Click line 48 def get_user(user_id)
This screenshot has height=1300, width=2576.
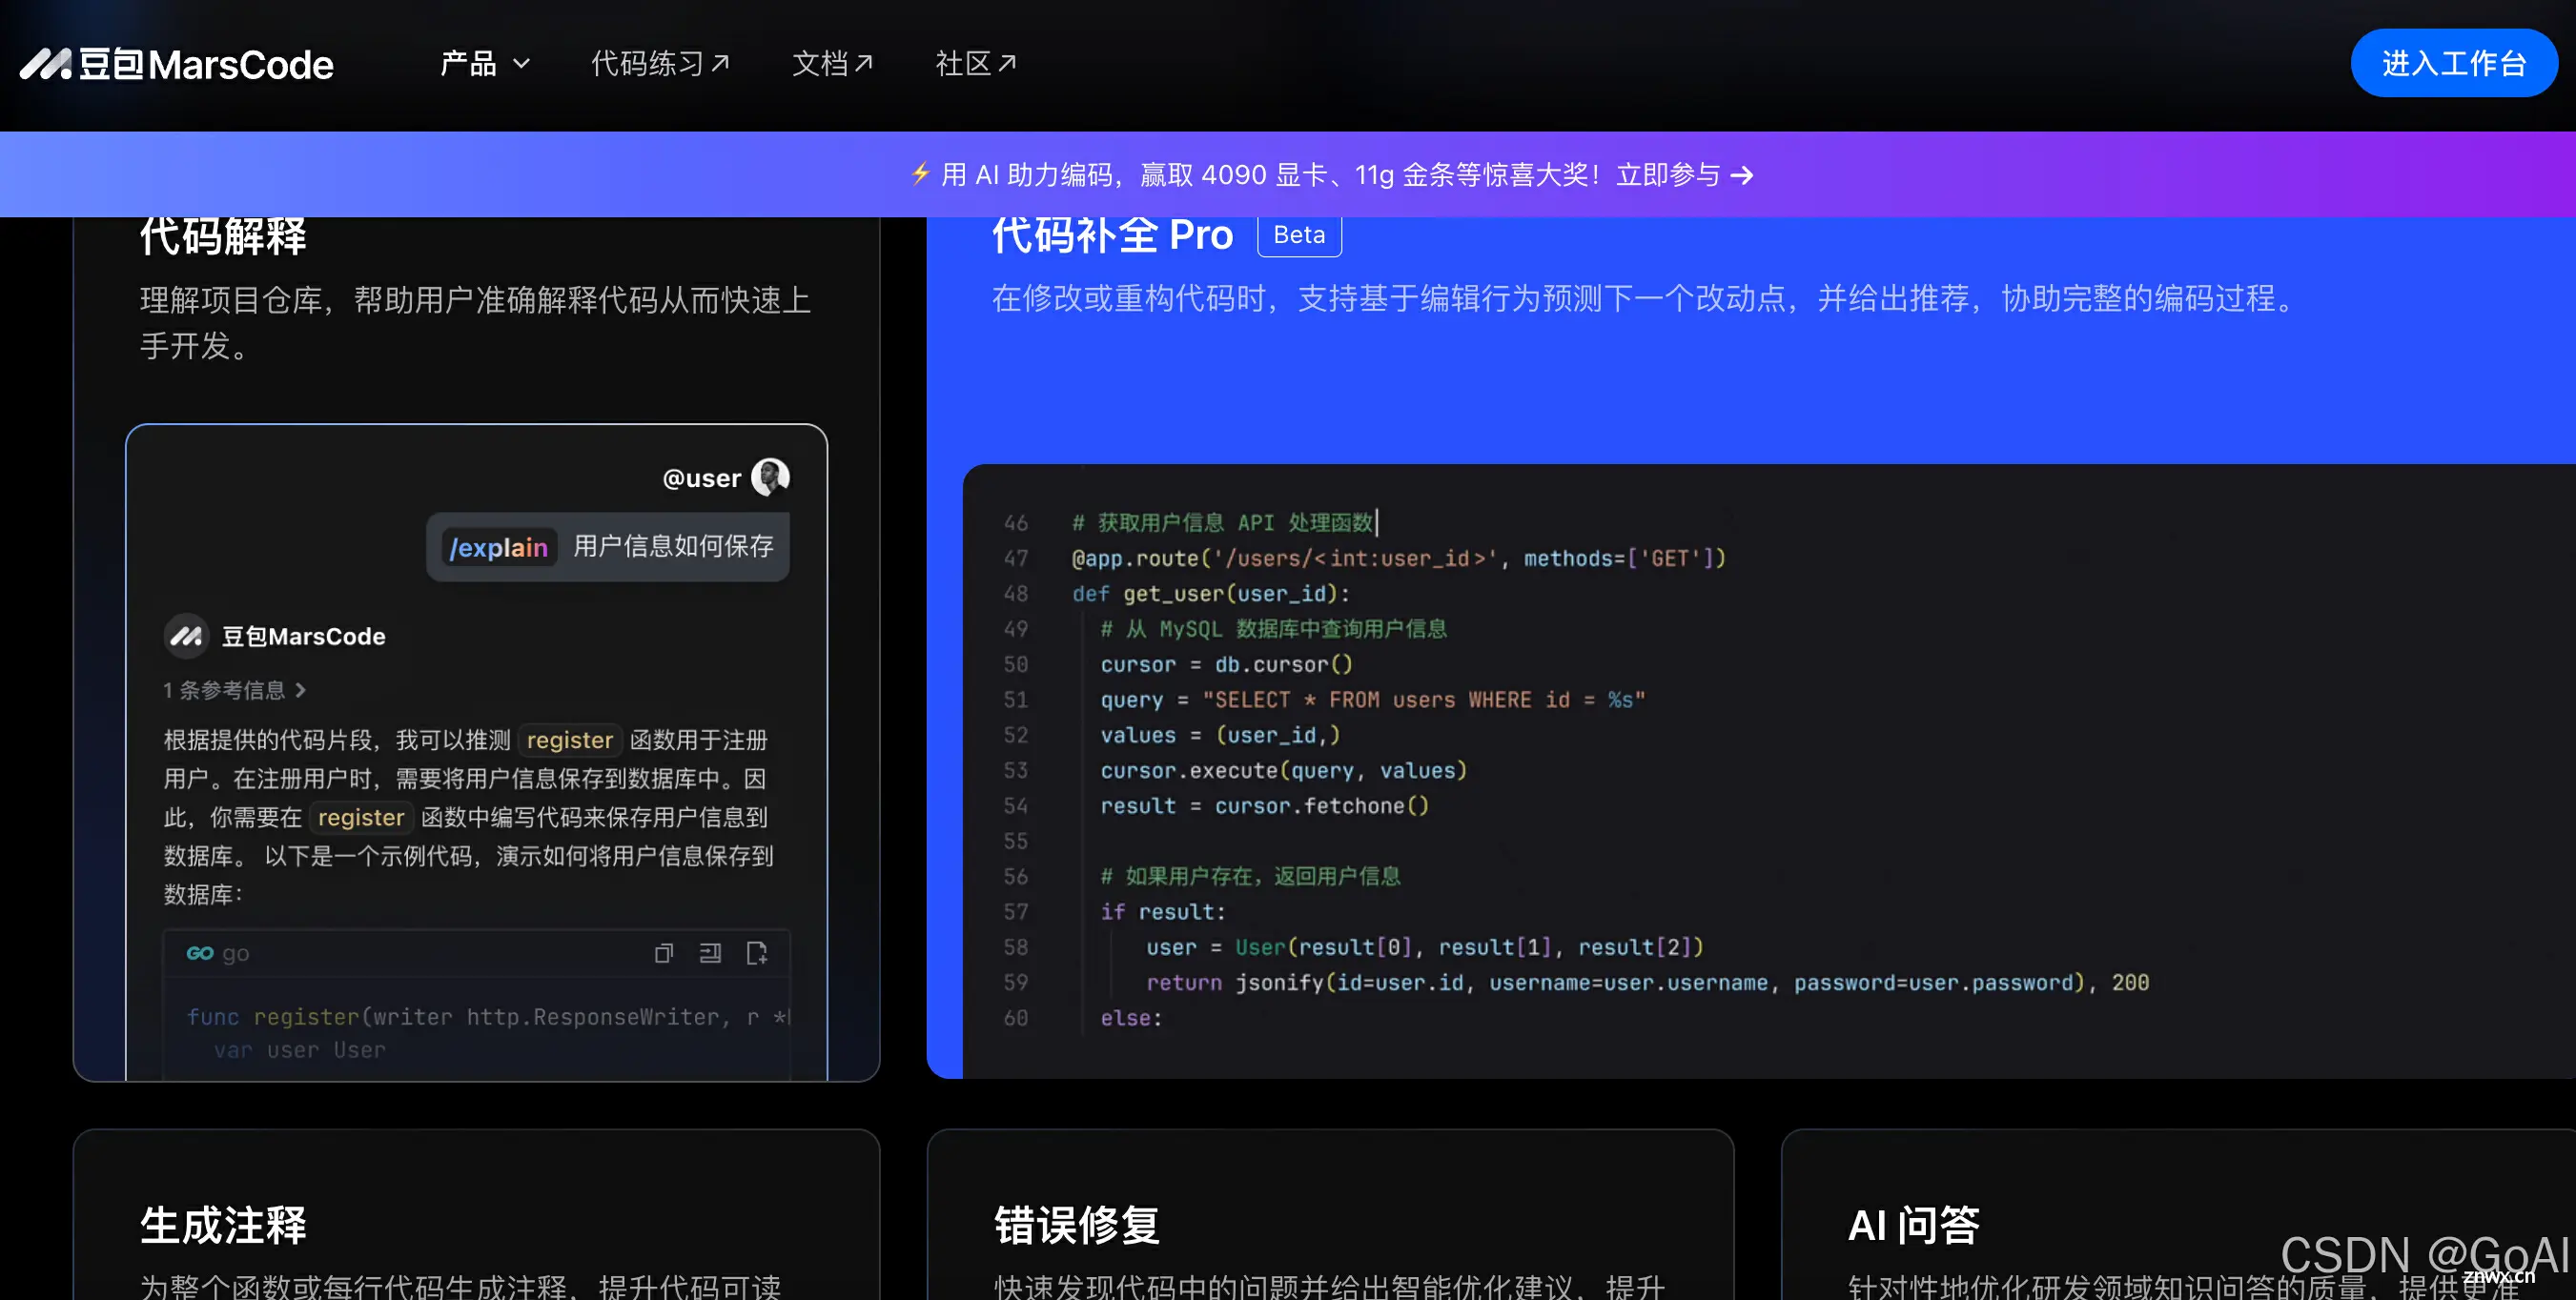click(x=1211, y=594)
